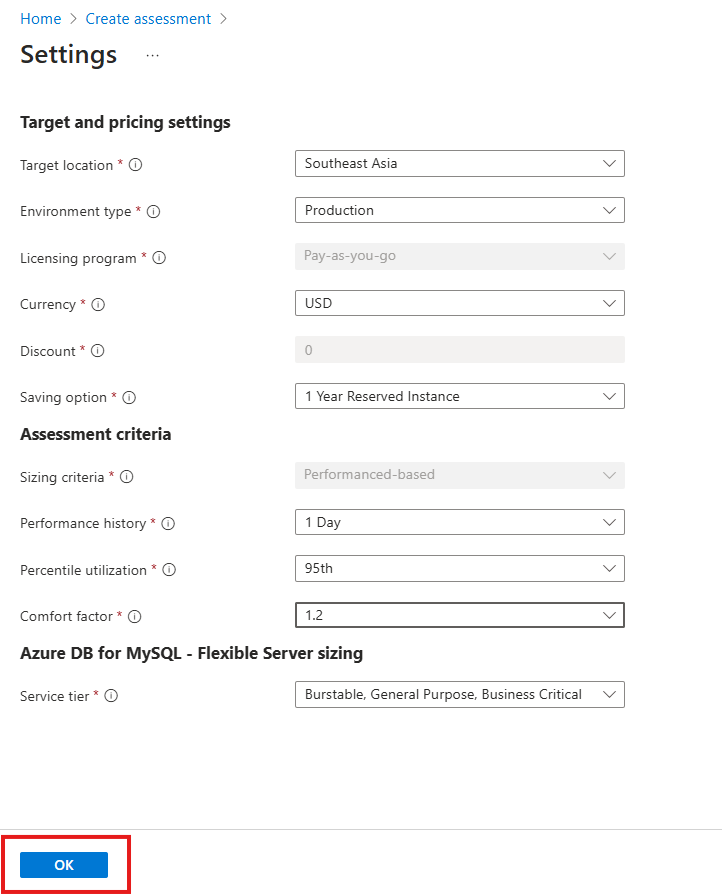Click the Service tier info icon
Screen dimensions: 722x895
point(110,696)
